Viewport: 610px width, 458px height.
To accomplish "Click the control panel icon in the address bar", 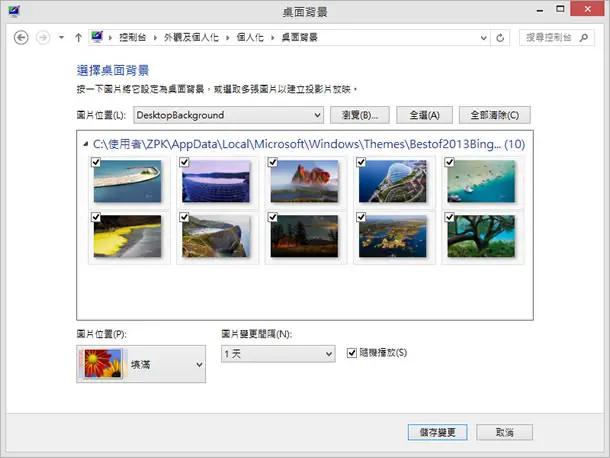I will point(97,37).
